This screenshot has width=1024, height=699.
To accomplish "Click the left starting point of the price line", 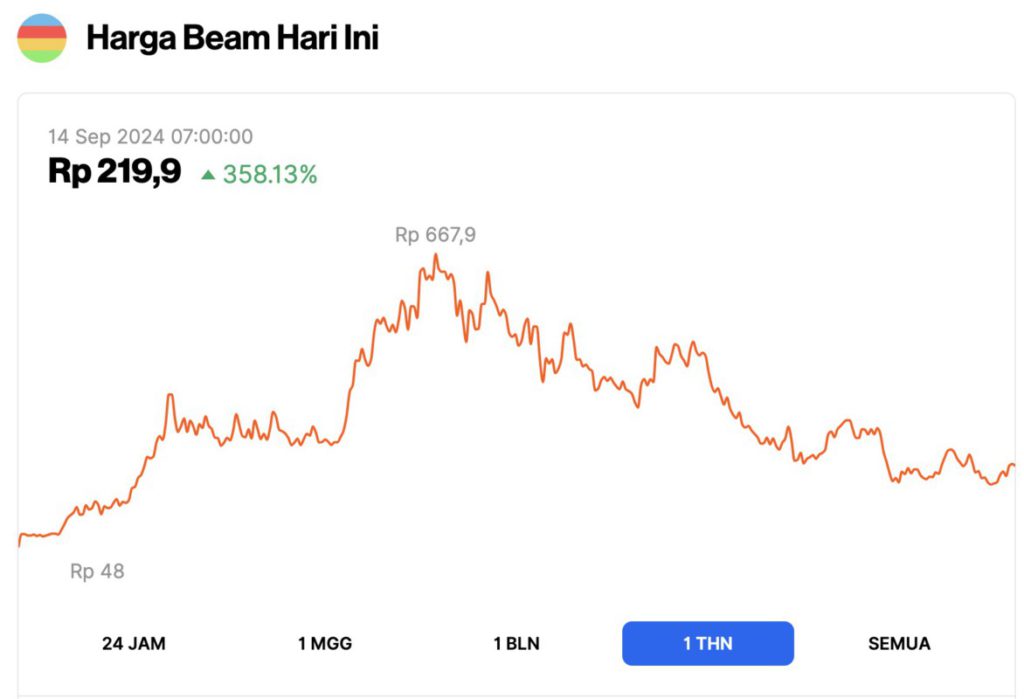I will click(20, 543).
